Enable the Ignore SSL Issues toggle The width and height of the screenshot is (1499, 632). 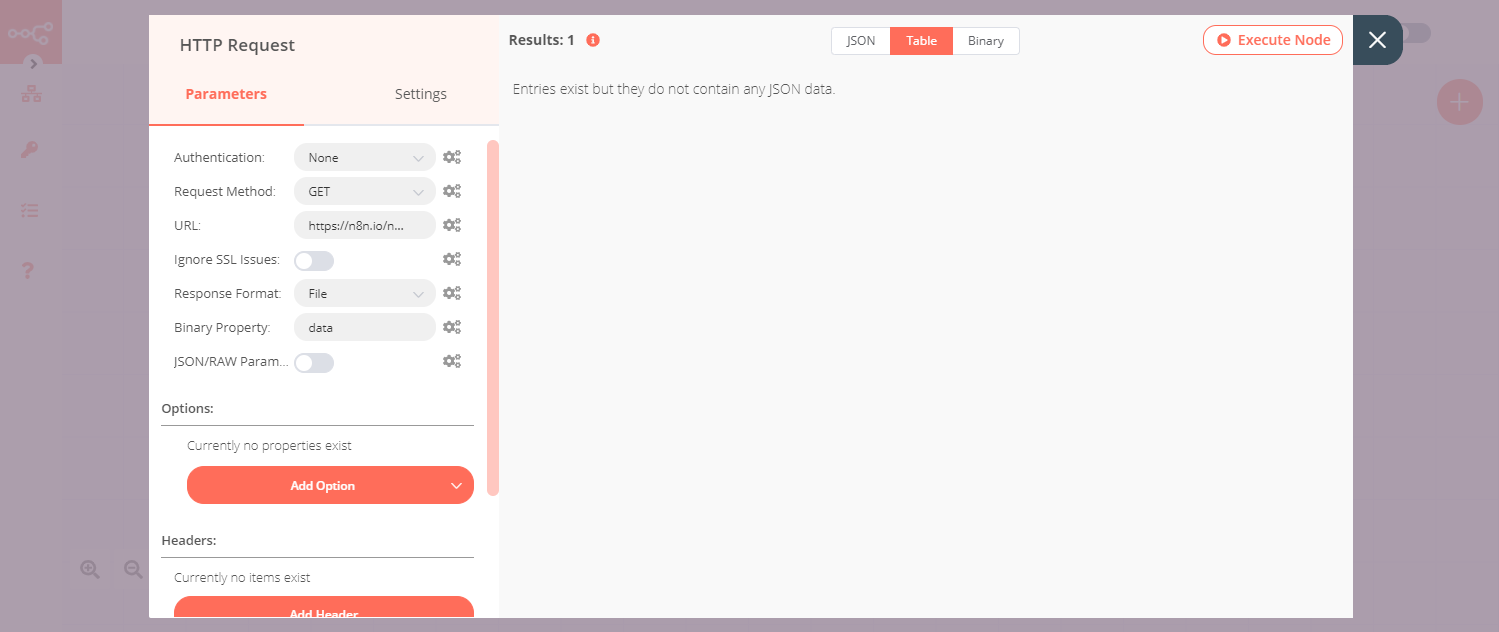tap(313, 260)
